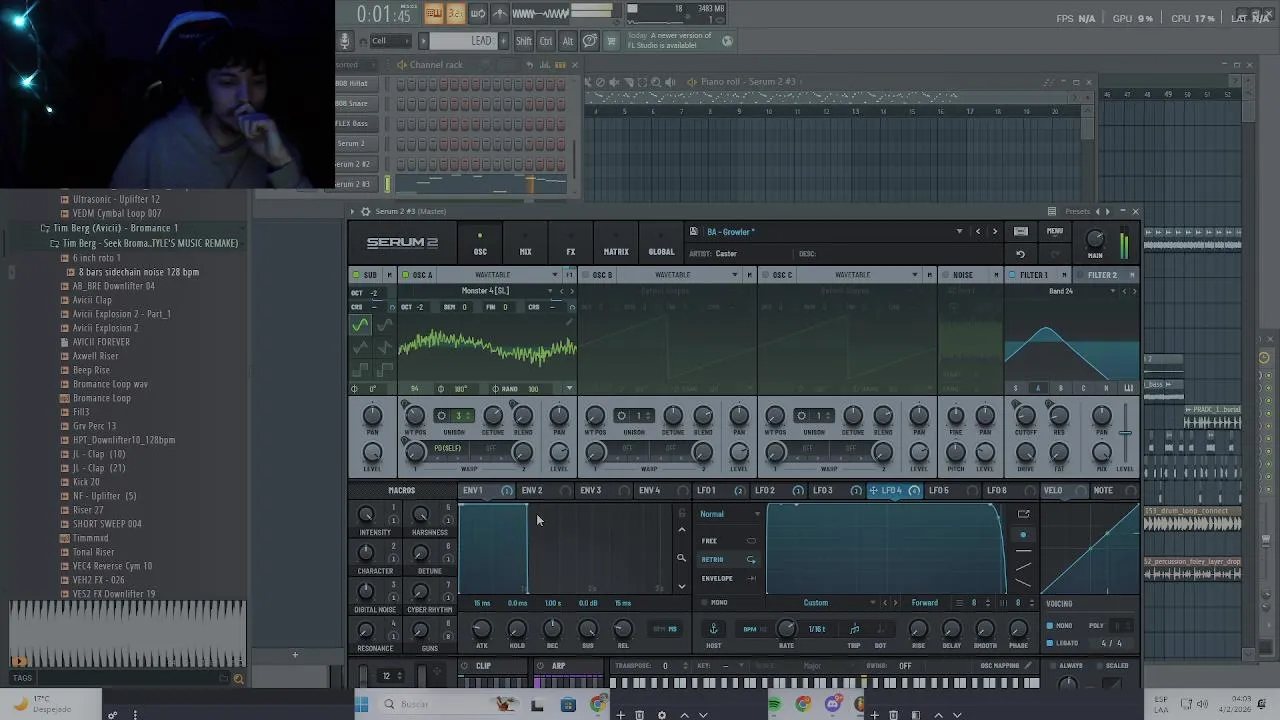This screenshot has height=720, width=1280.
Task: Open the LFO Custom shape dropdown
Action: (824, 603)
